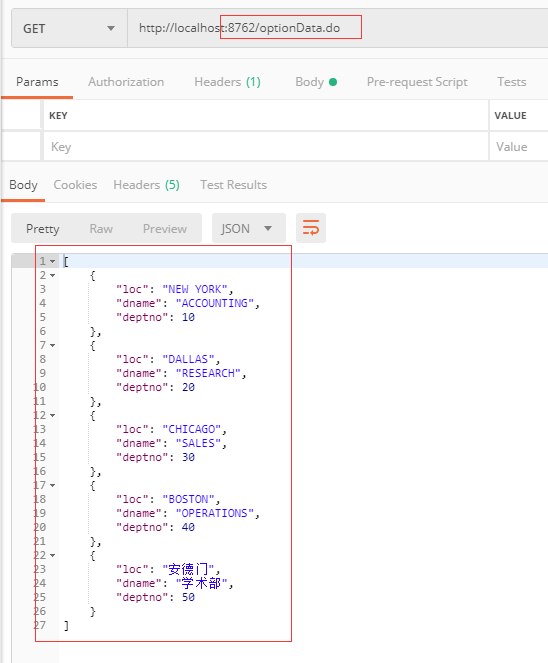Open the response Headers (5) tab
This screenshot has height=663, width=548.
pos(146,185)
